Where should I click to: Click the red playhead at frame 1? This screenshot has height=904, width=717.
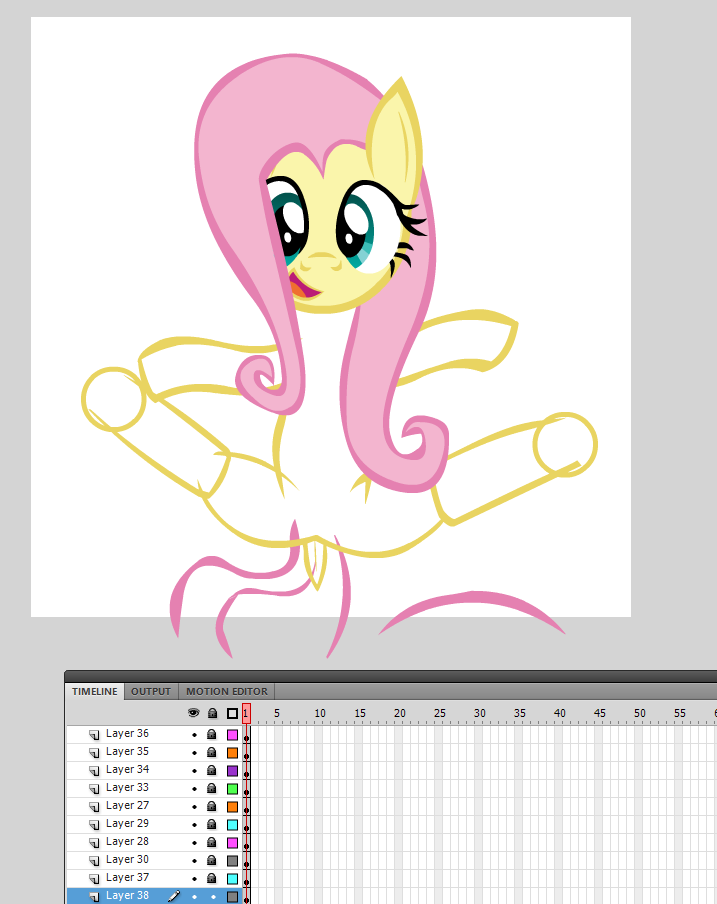tap(246, 714)
